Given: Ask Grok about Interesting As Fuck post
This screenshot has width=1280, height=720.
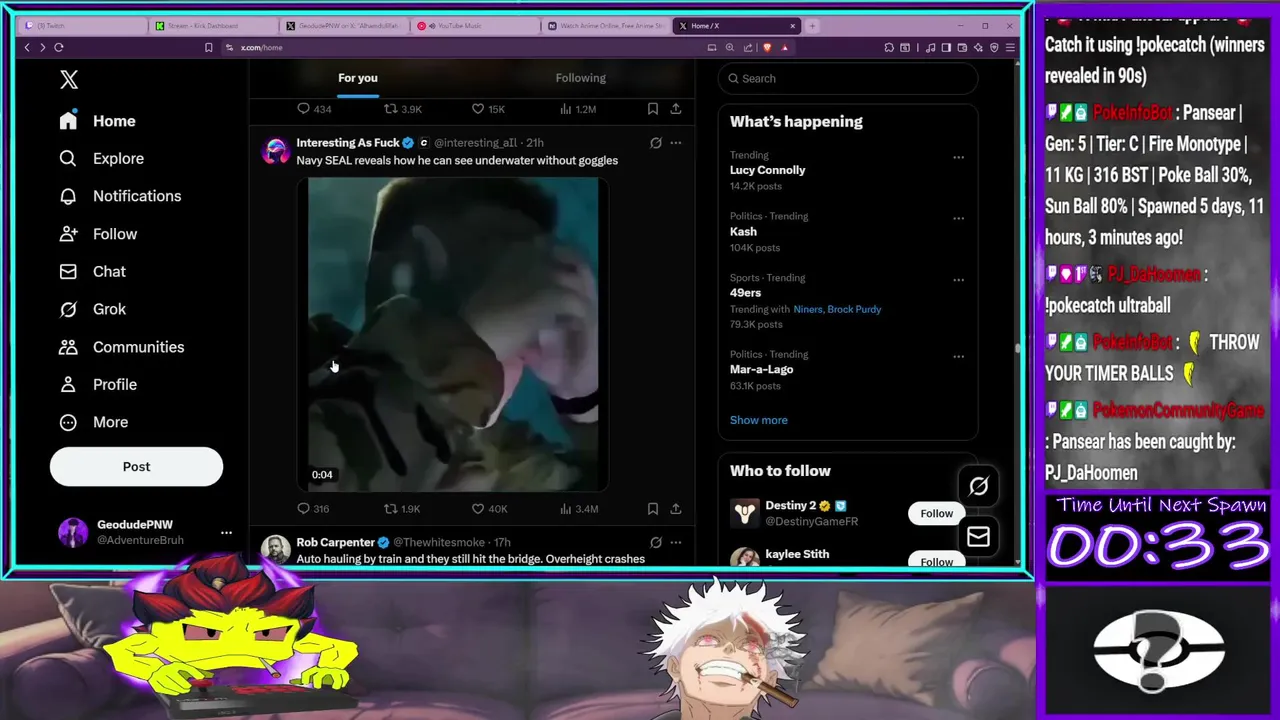Looking at the screenshot, I should click(x=656, y=143).
